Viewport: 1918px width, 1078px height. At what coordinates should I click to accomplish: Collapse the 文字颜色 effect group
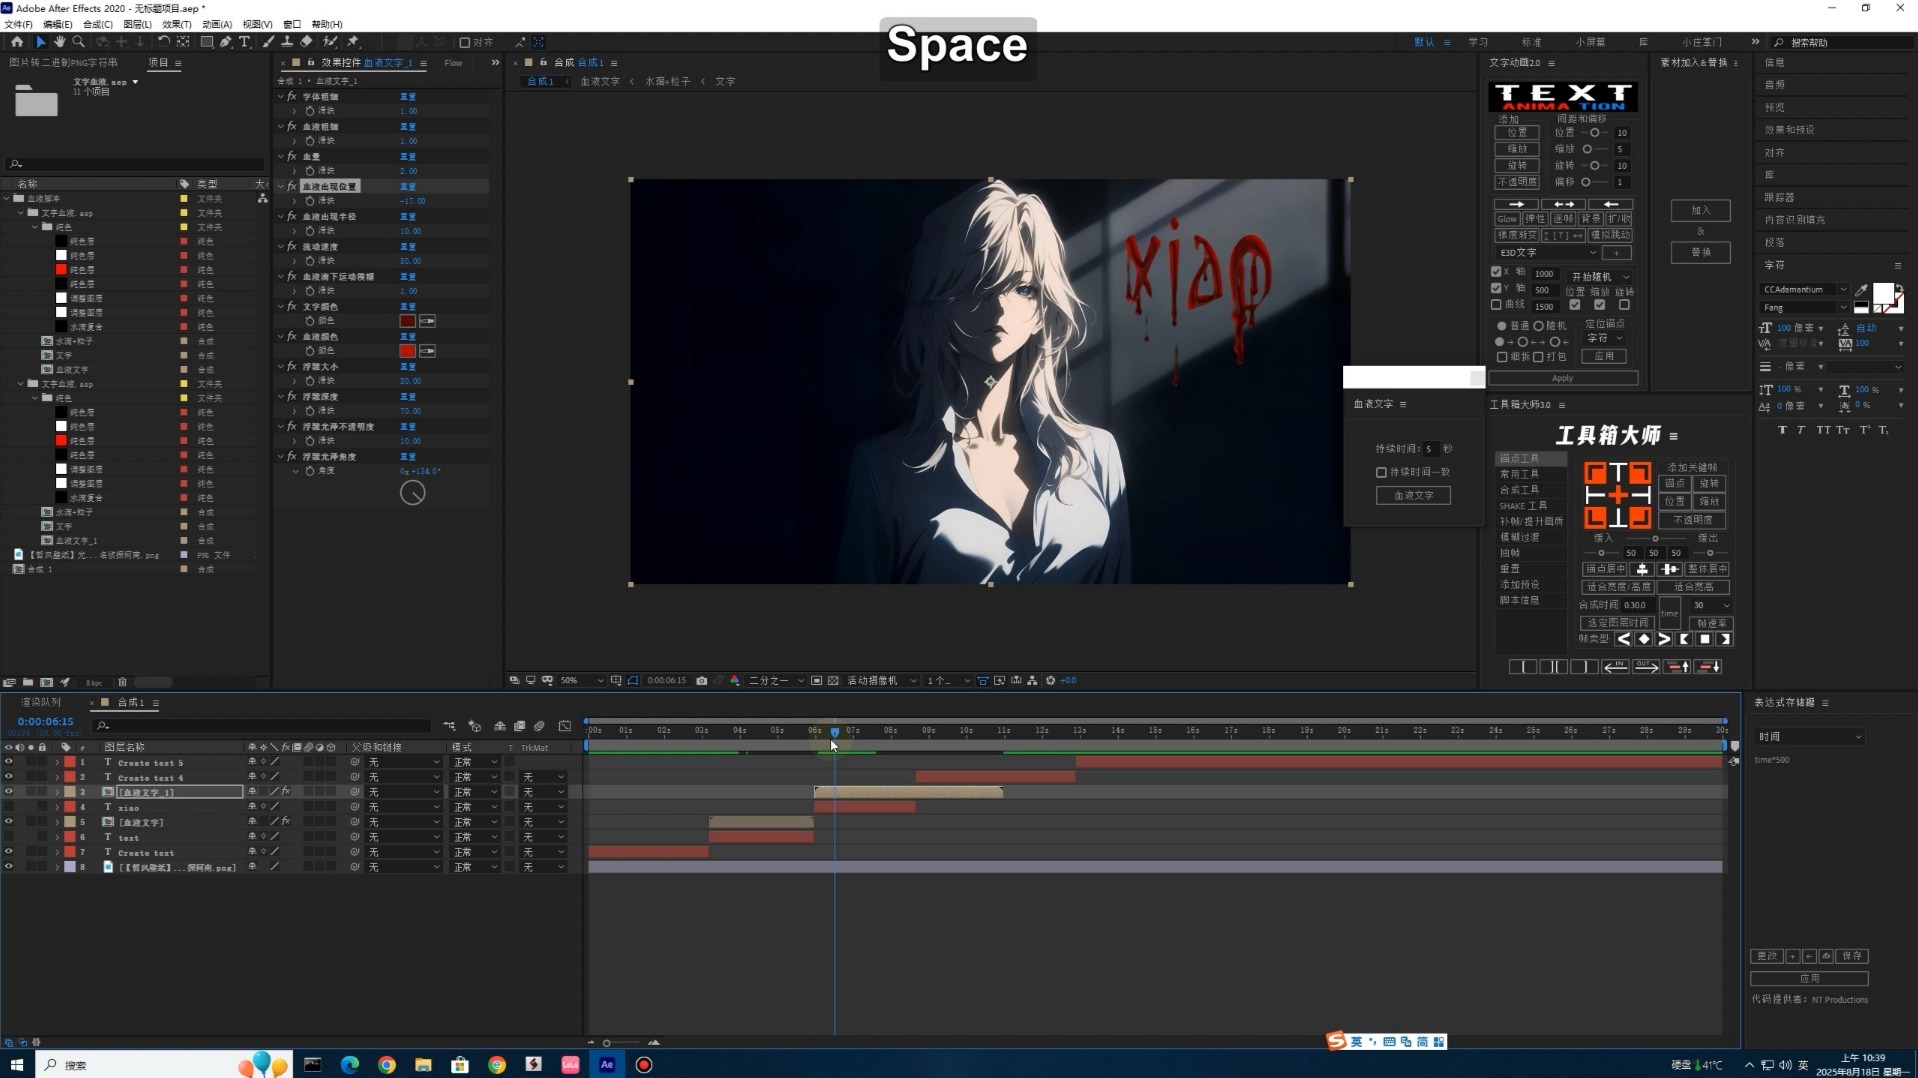coord(281,306)
